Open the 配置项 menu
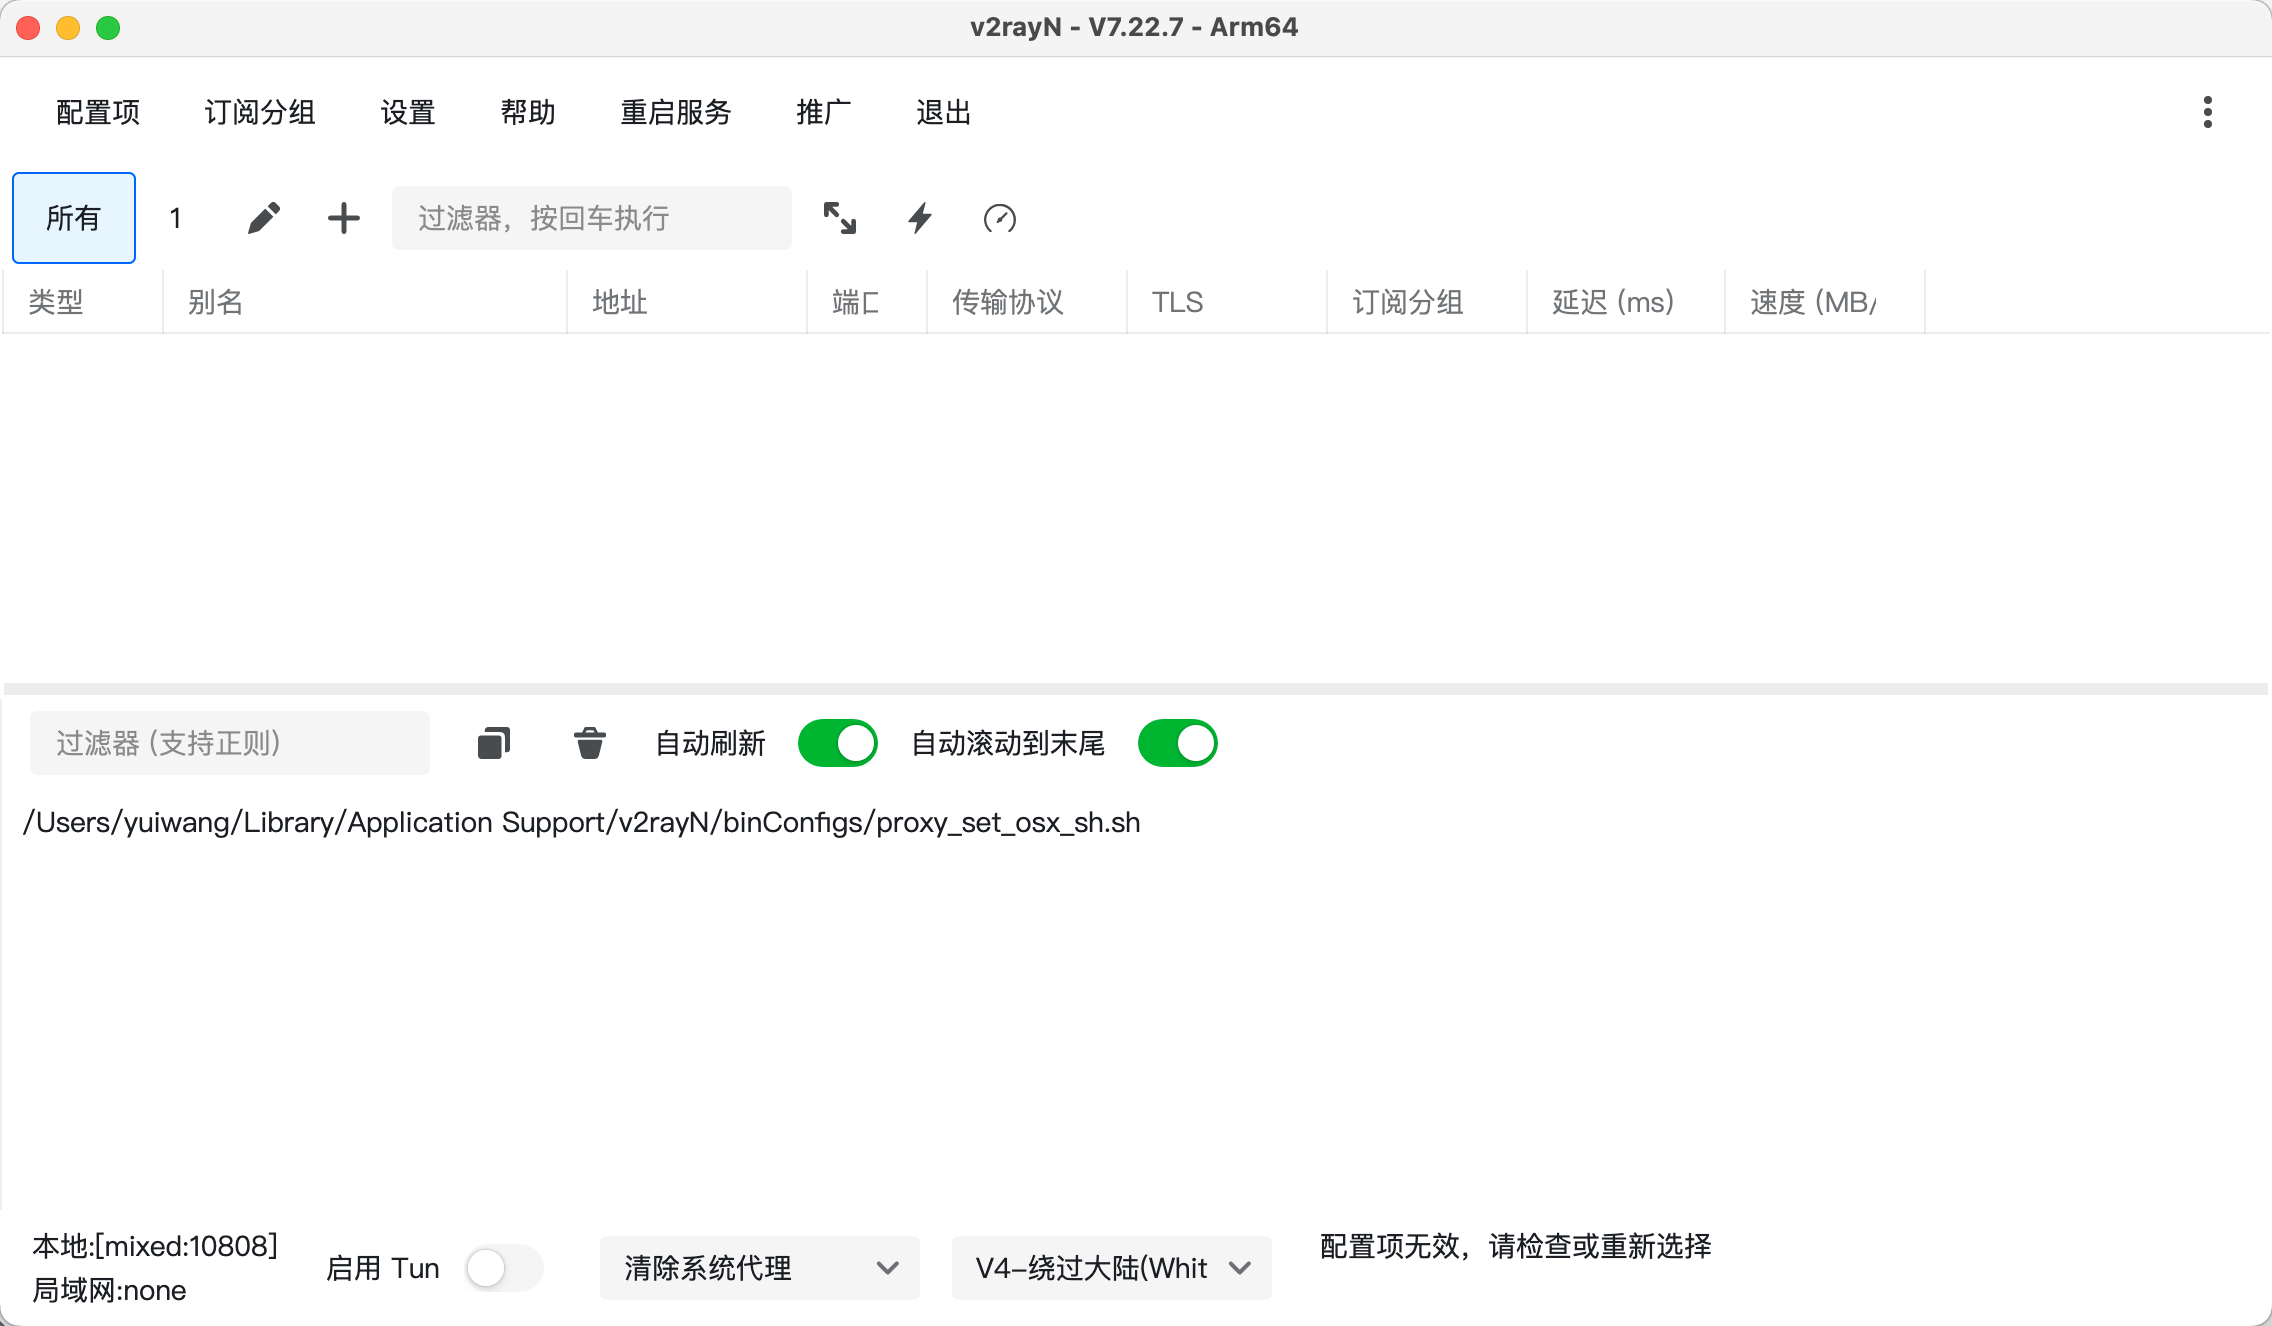Viewport: 2272px width, 1326px height. point(98,112)
